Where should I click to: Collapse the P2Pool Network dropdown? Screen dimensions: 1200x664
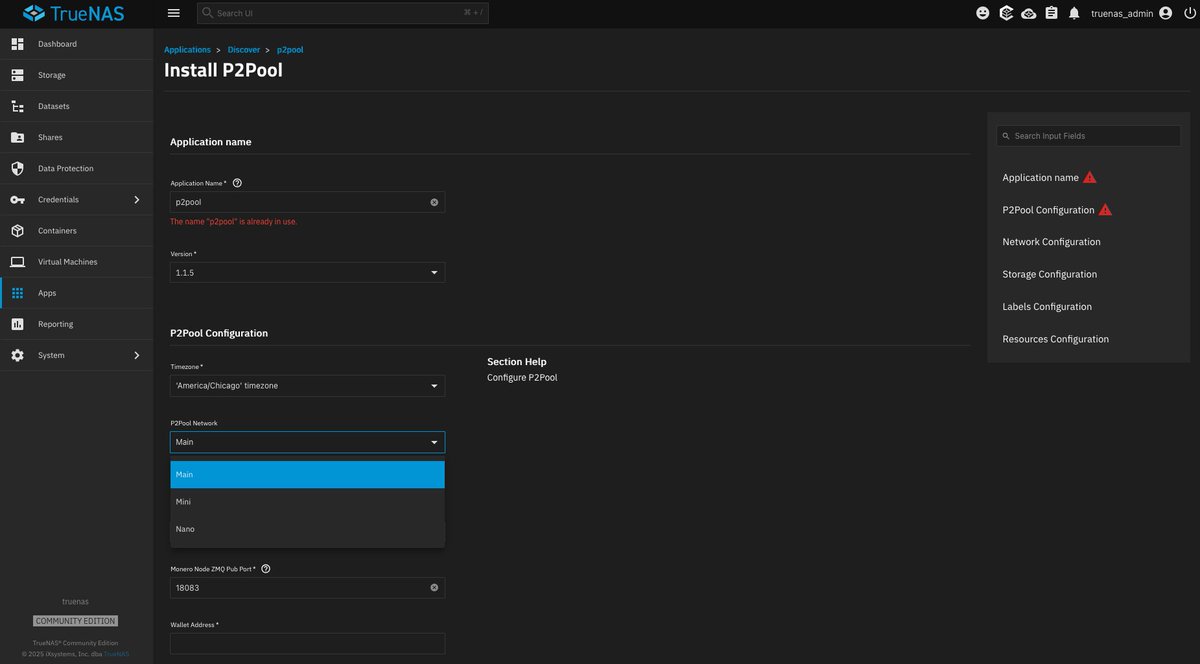pyautogui.click(x=307, y=442)
